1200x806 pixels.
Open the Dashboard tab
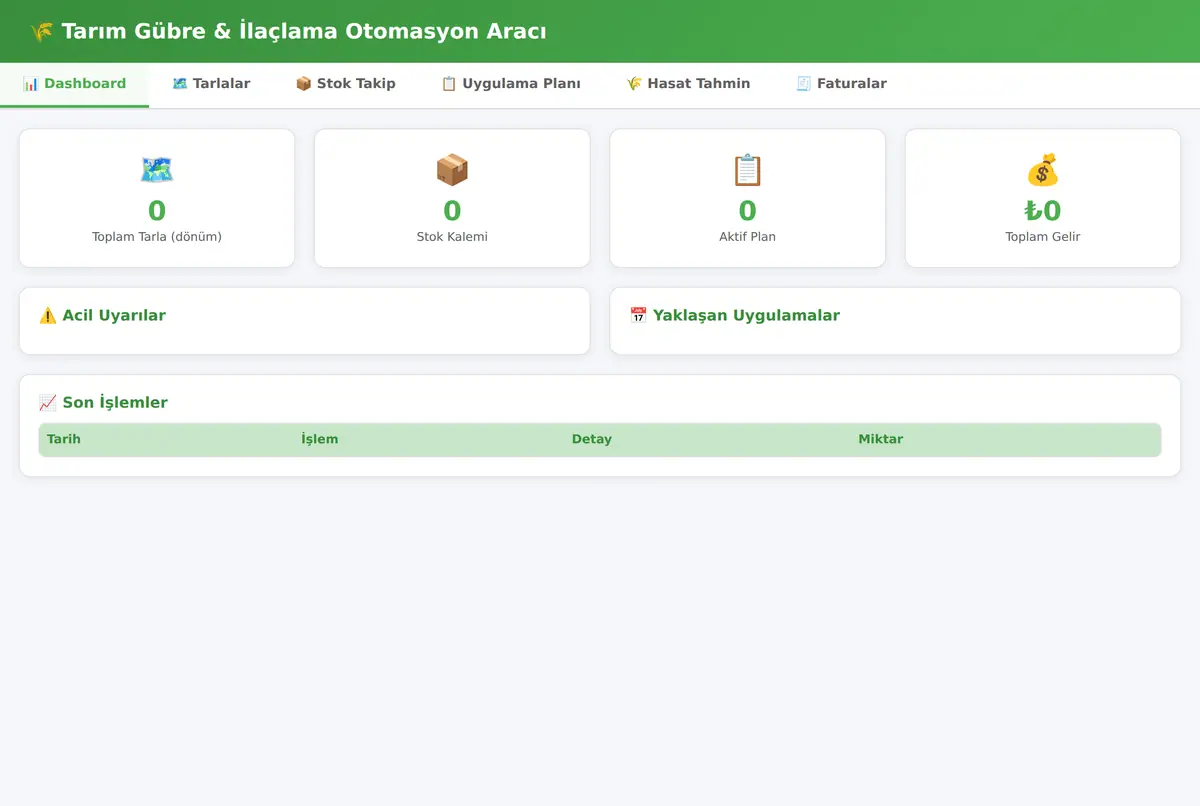pos(74,84)
